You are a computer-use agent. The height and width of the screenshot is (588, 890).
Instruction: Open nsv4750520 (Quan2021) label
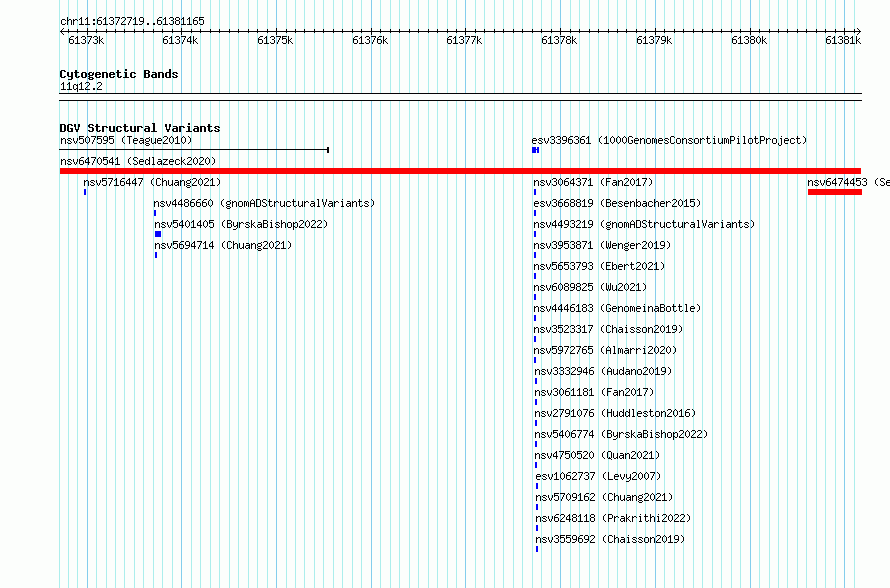[598, 455]
